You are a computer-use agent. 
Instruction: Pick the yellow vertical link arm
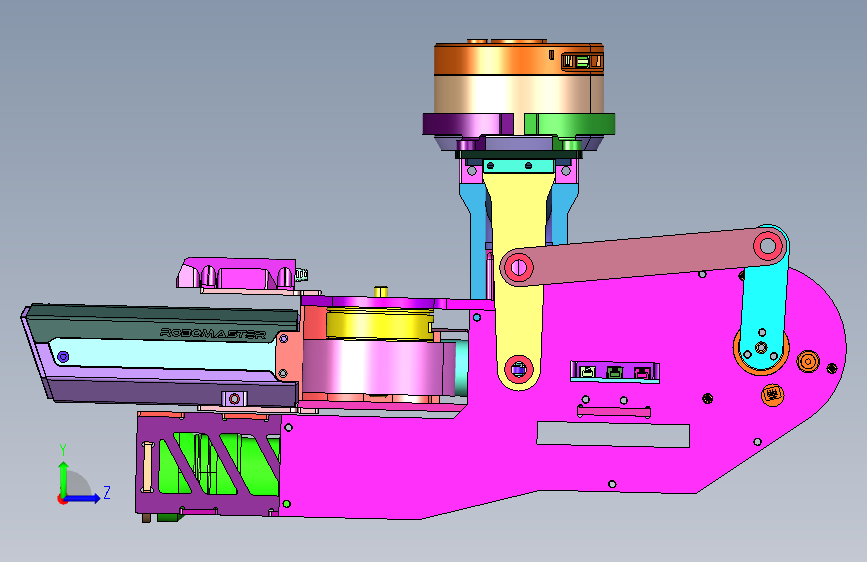519,232
